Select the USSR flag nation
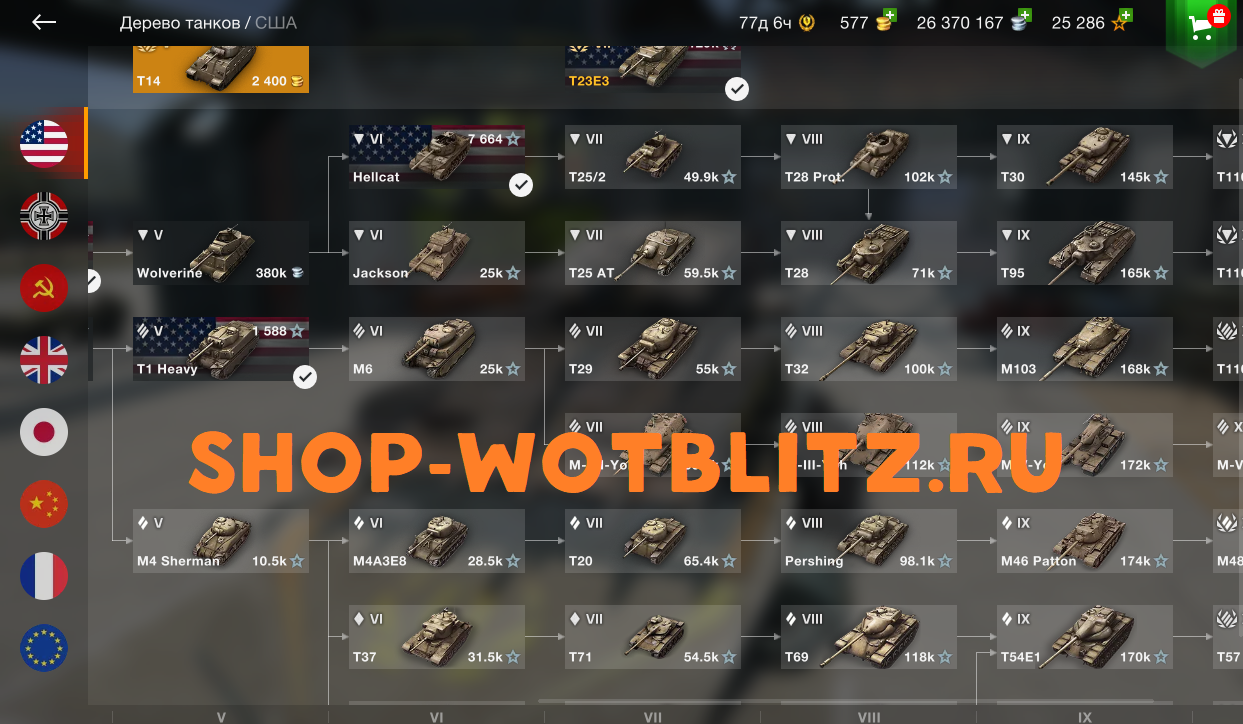This screenshot has width=1243, height=724. (44, 288)
